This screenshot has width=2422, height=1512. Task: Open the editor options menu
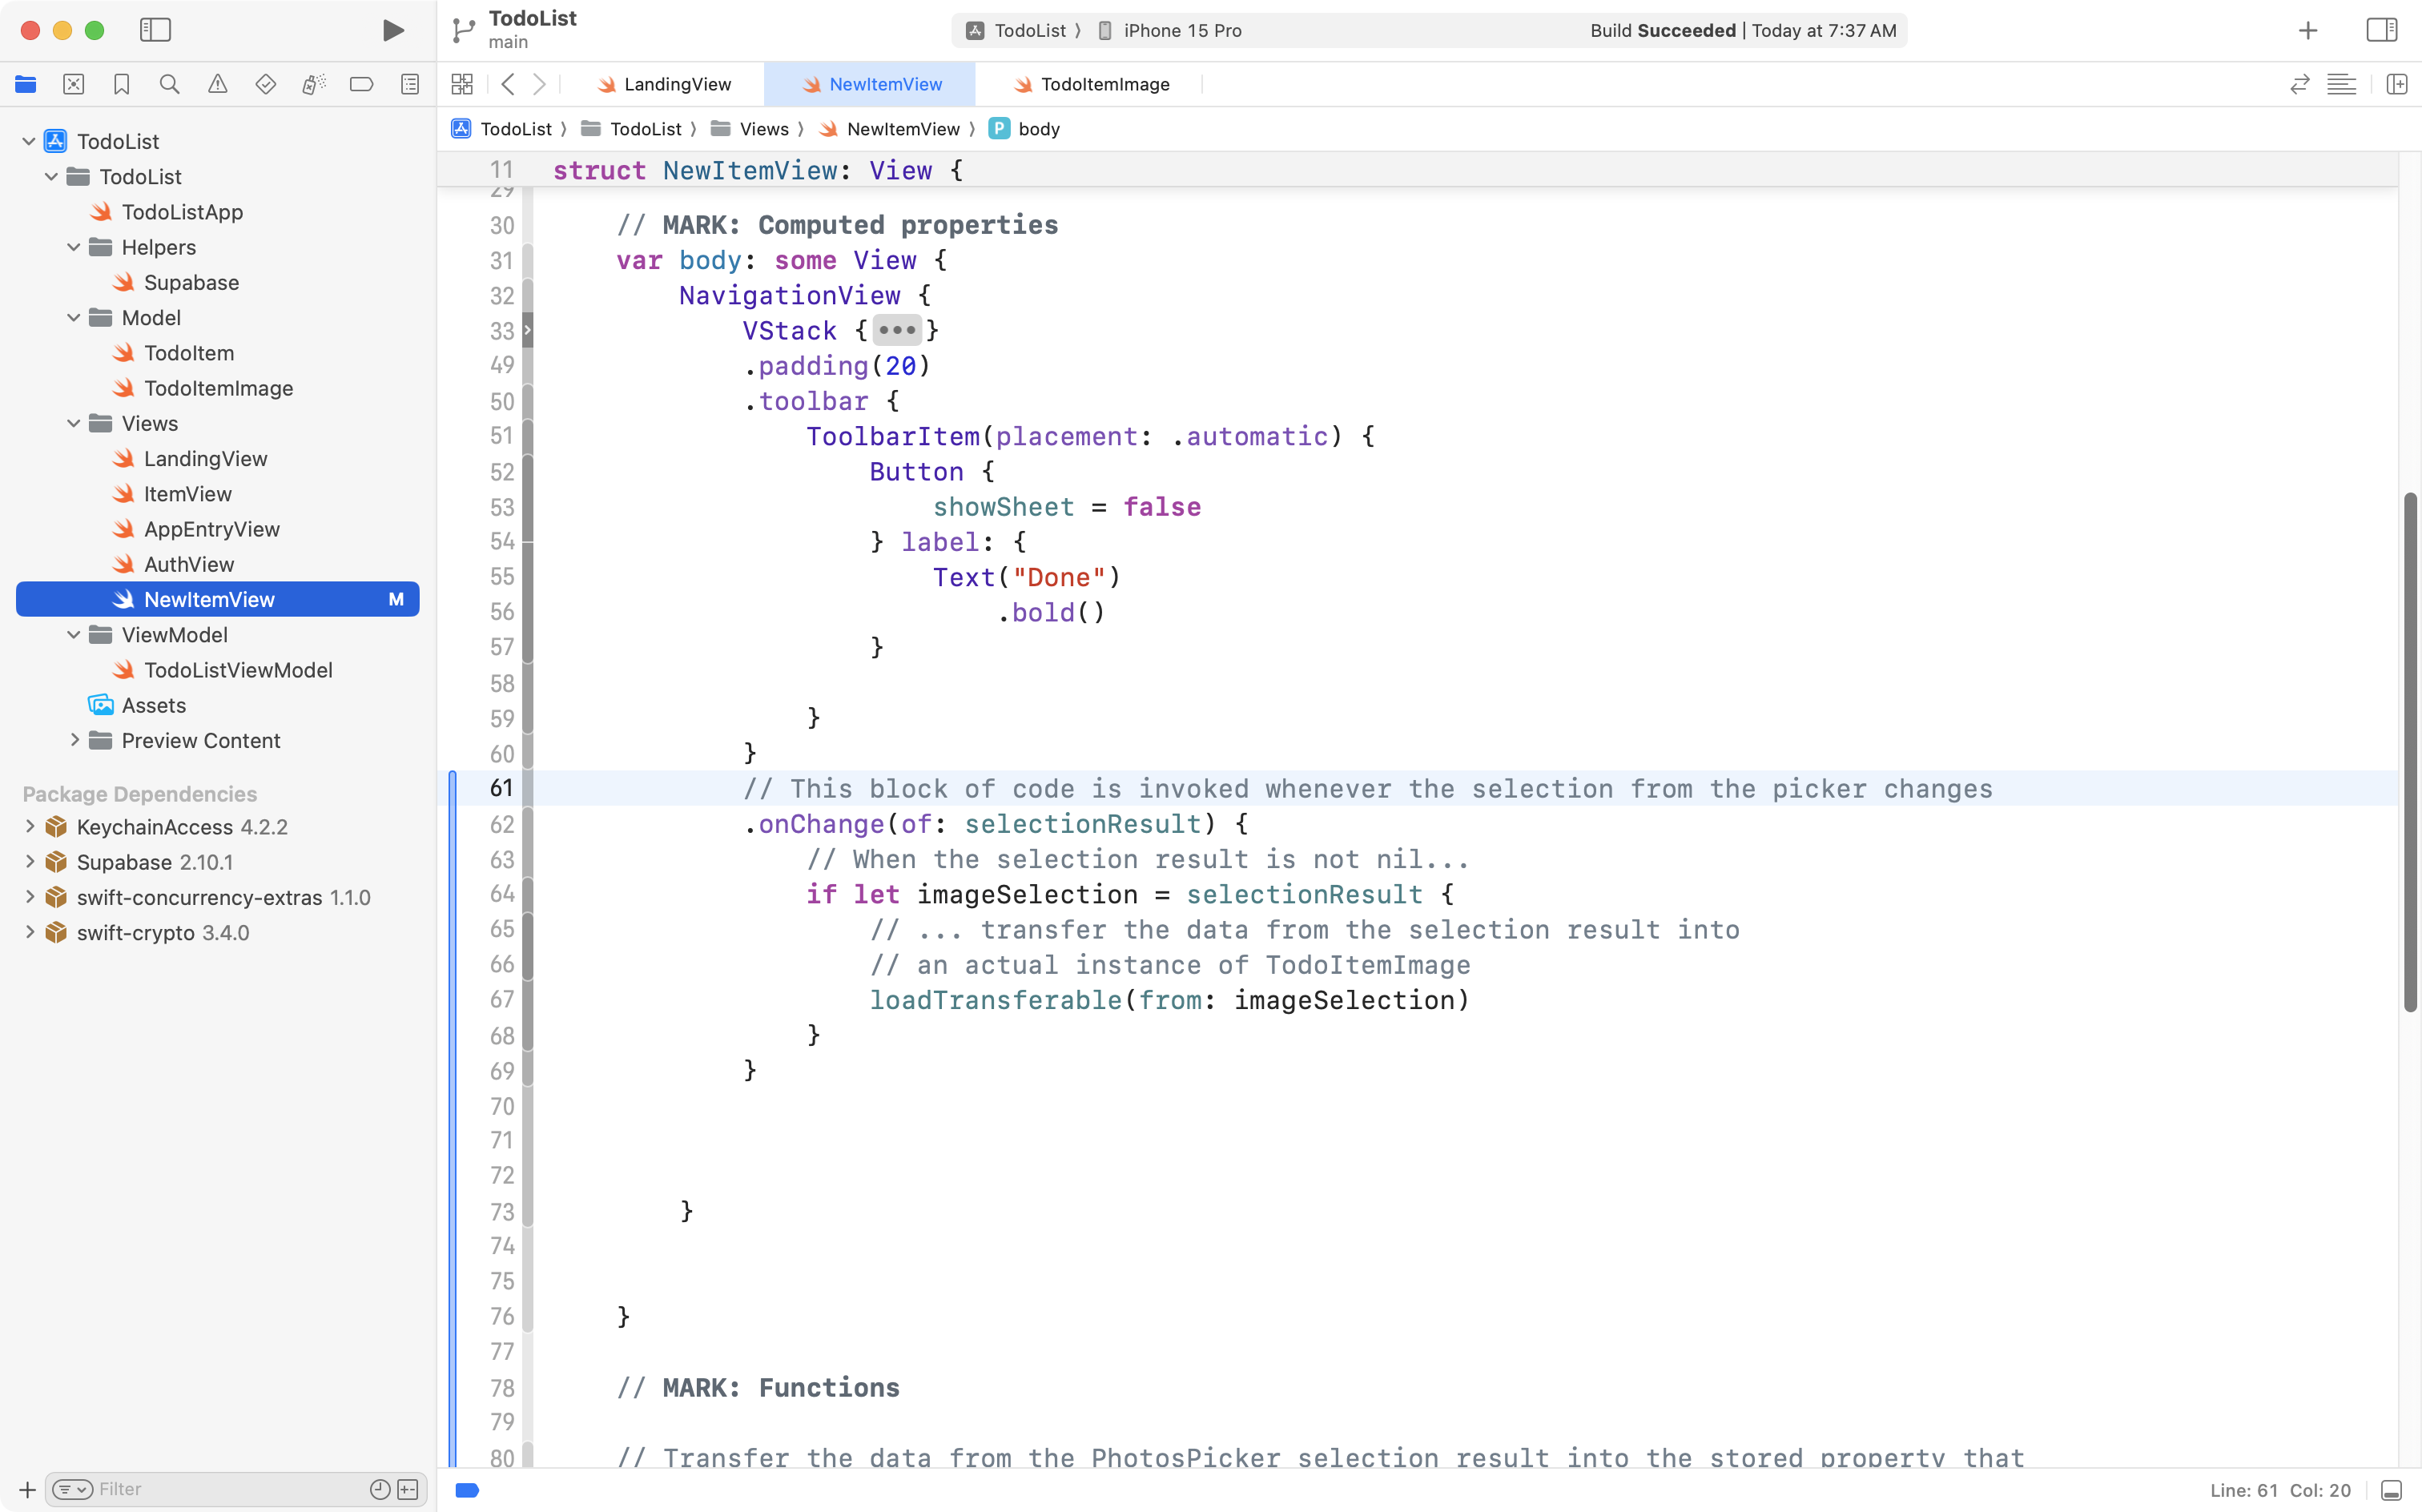(x=2342, y=84)
